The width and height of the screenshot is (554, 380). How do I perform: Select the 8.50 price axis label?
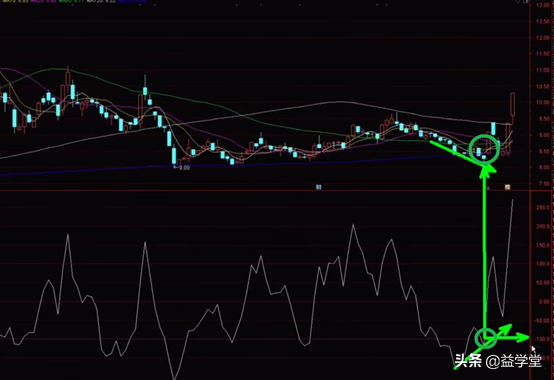tap(543, 151)
